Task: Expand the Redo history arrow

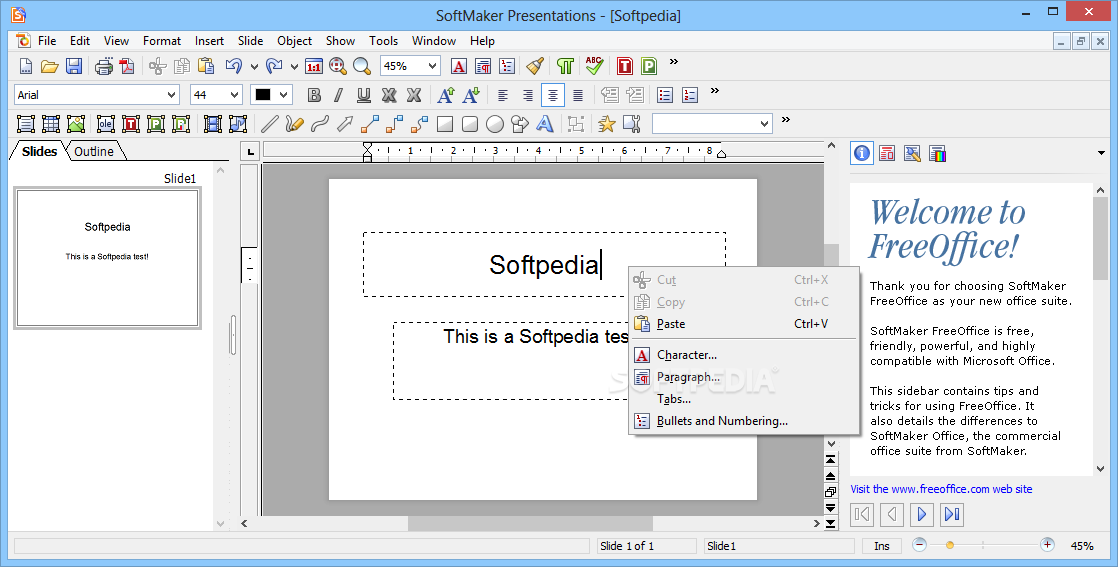Action: 294,66
